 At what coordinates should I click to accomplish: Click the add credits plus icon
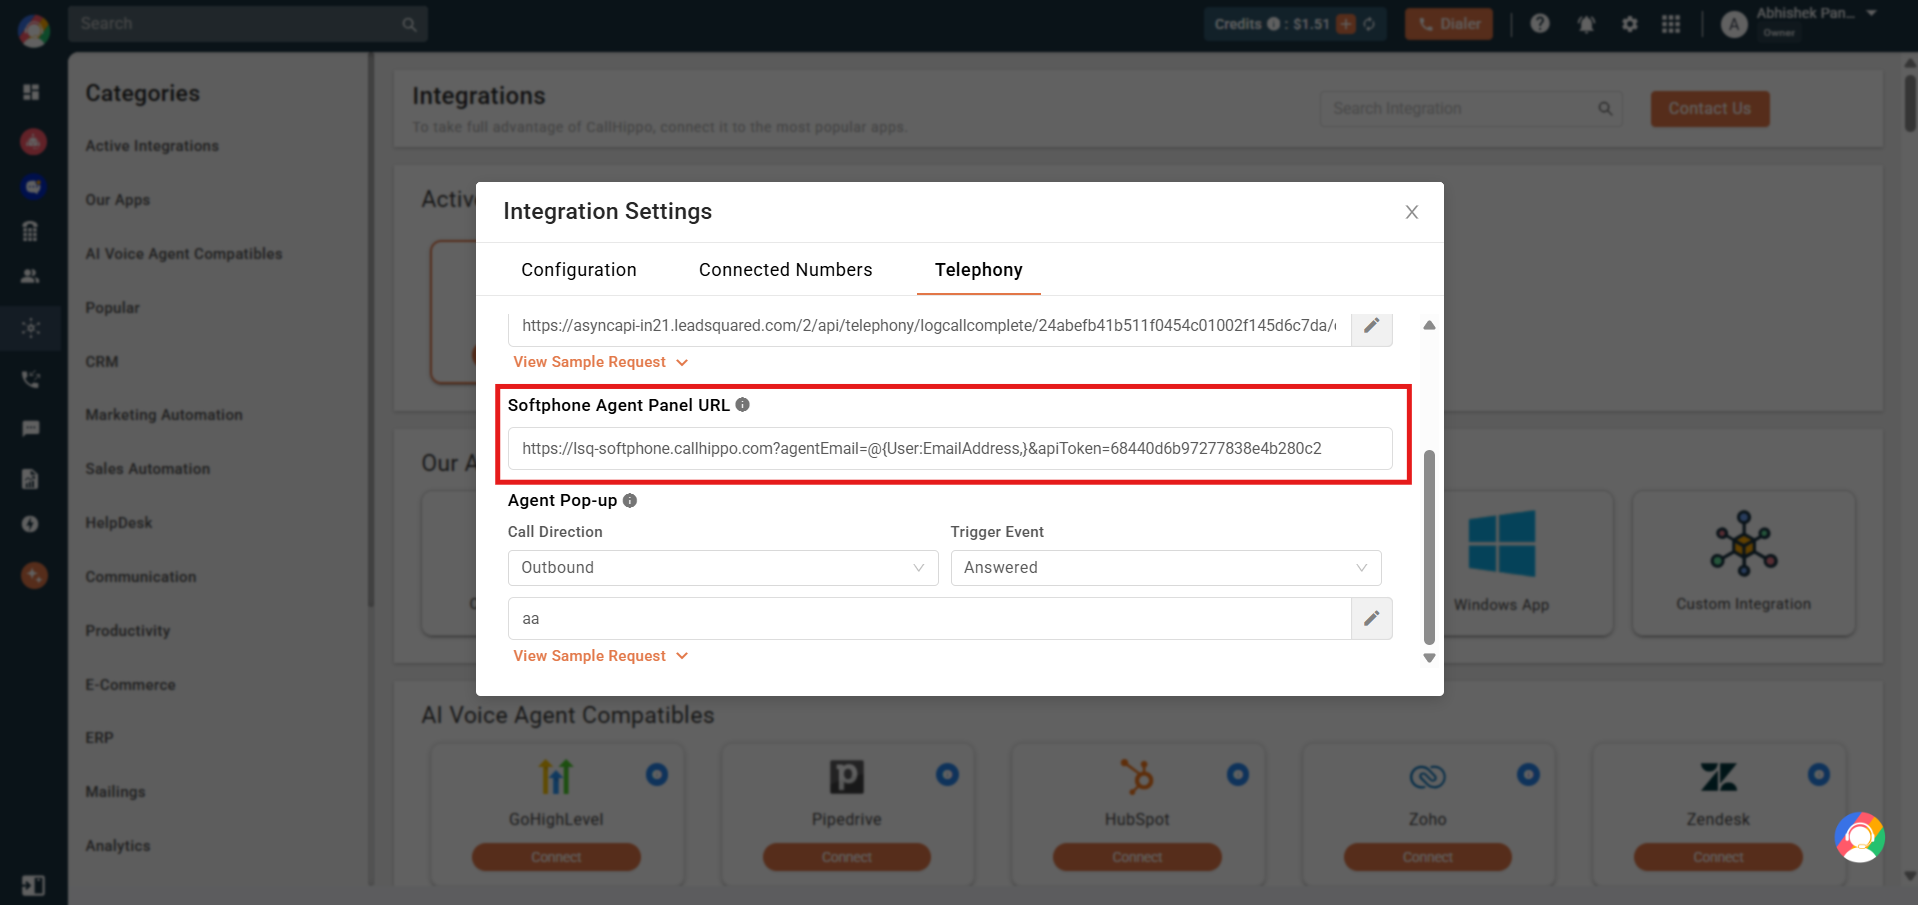pyautogui.click(x=1346, y=24)
